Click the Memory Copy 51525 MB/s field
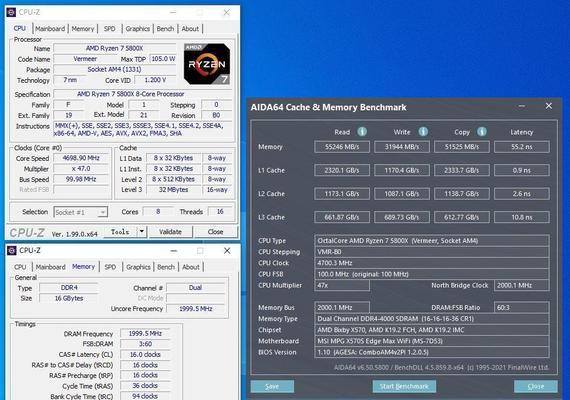Screen dimensions: 570x400 coord(462,147)
